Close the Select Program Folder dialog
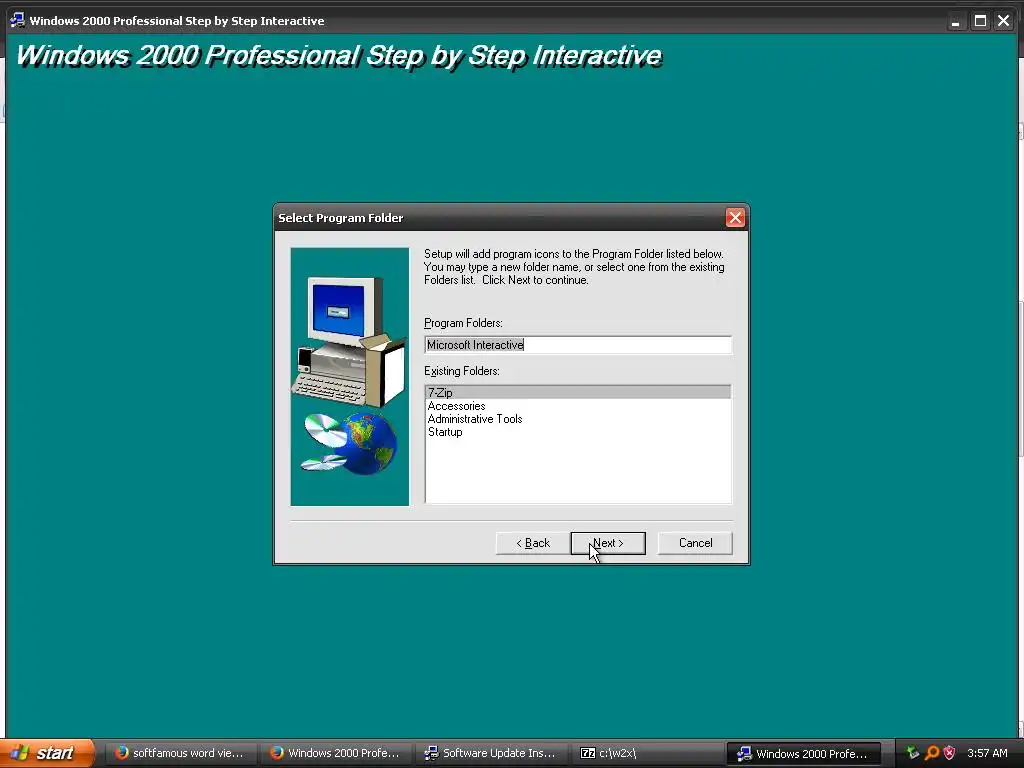This screenshot has height=768, width=1024. (735, 217)
